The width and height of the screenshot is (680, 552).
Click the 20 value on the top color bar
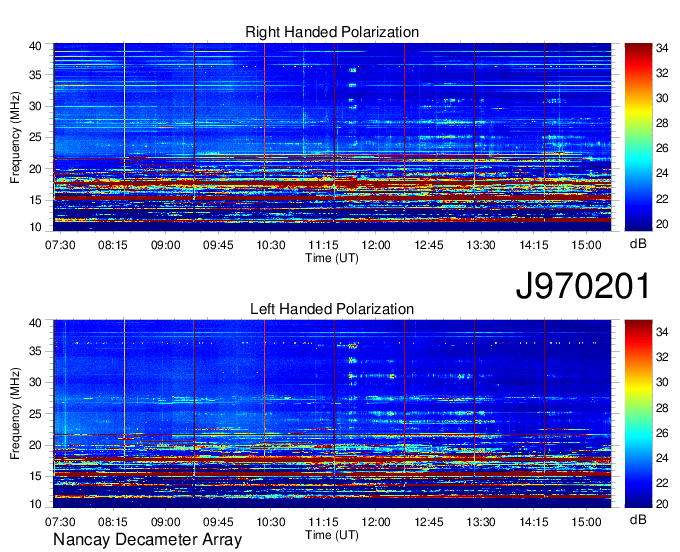pos(662,224)
